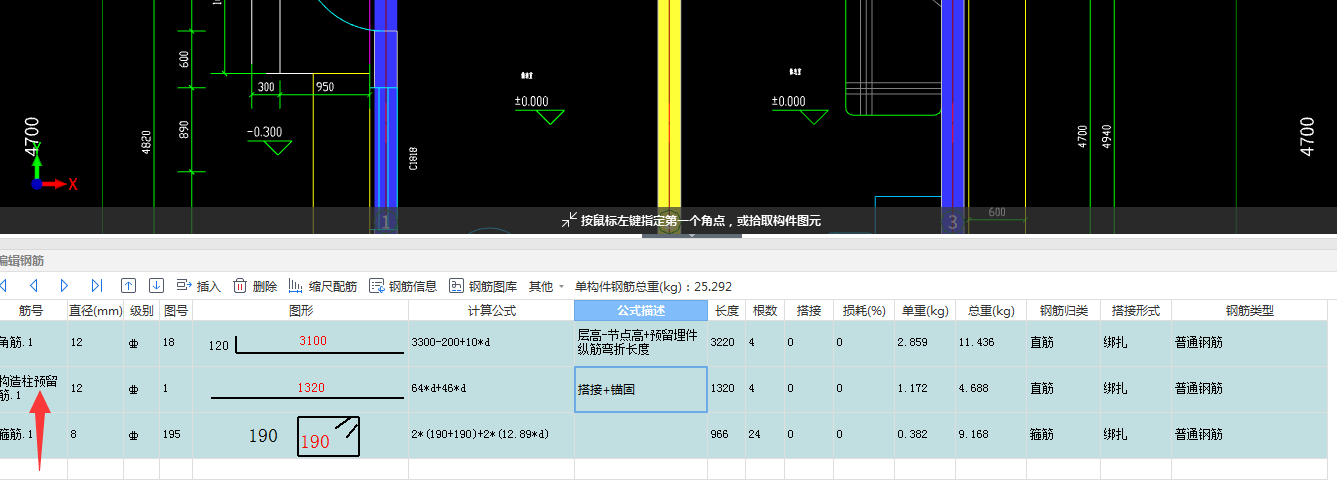
Task: Click the 箍筋 classification cell
Action: pos(1063,435)
